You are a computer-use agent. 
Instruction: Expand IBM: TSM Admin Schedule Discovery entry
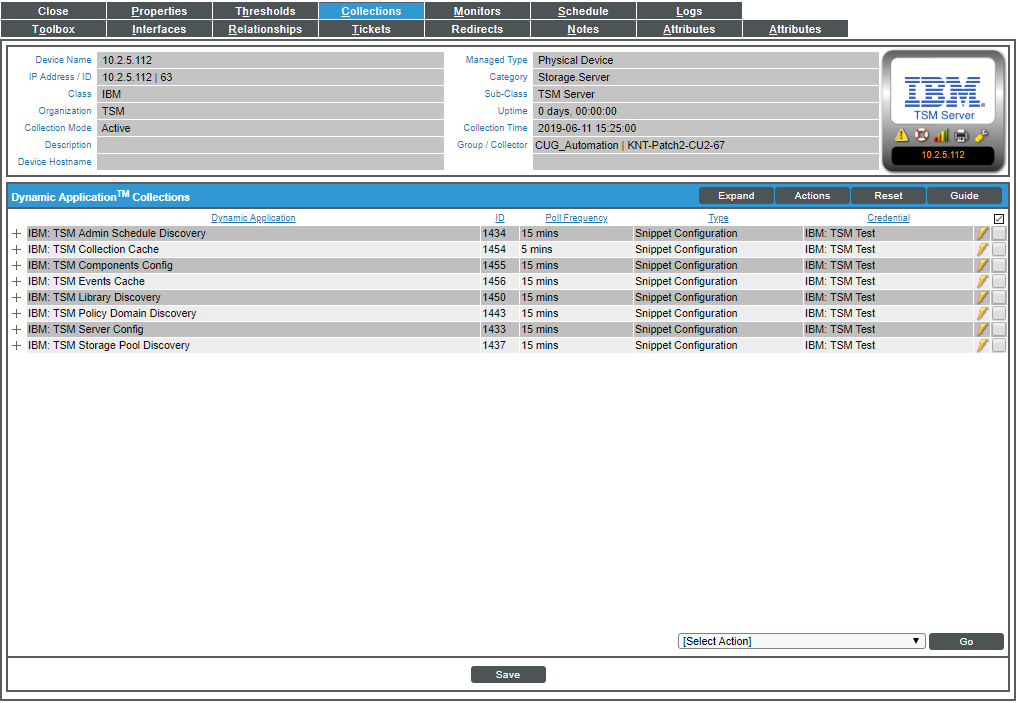16,233
